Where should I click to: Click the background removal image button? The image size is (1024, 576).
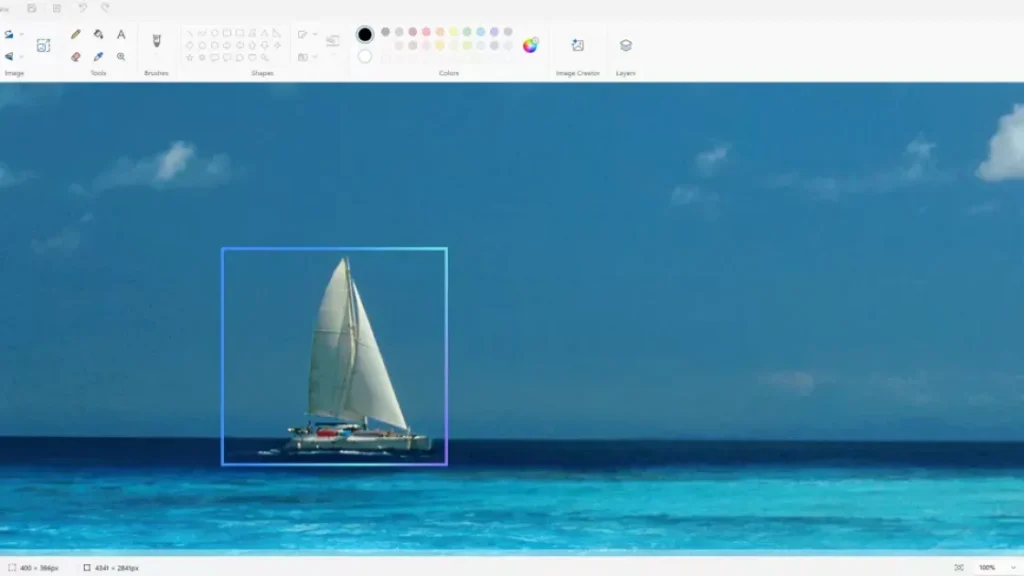click(43, 45)
